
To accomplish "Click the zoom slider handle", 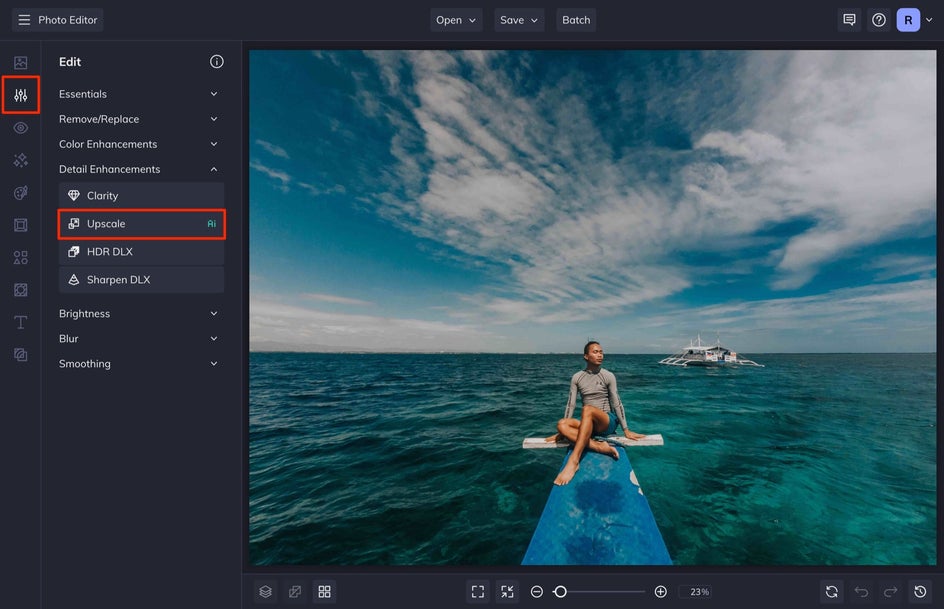I will click(560, 592).
